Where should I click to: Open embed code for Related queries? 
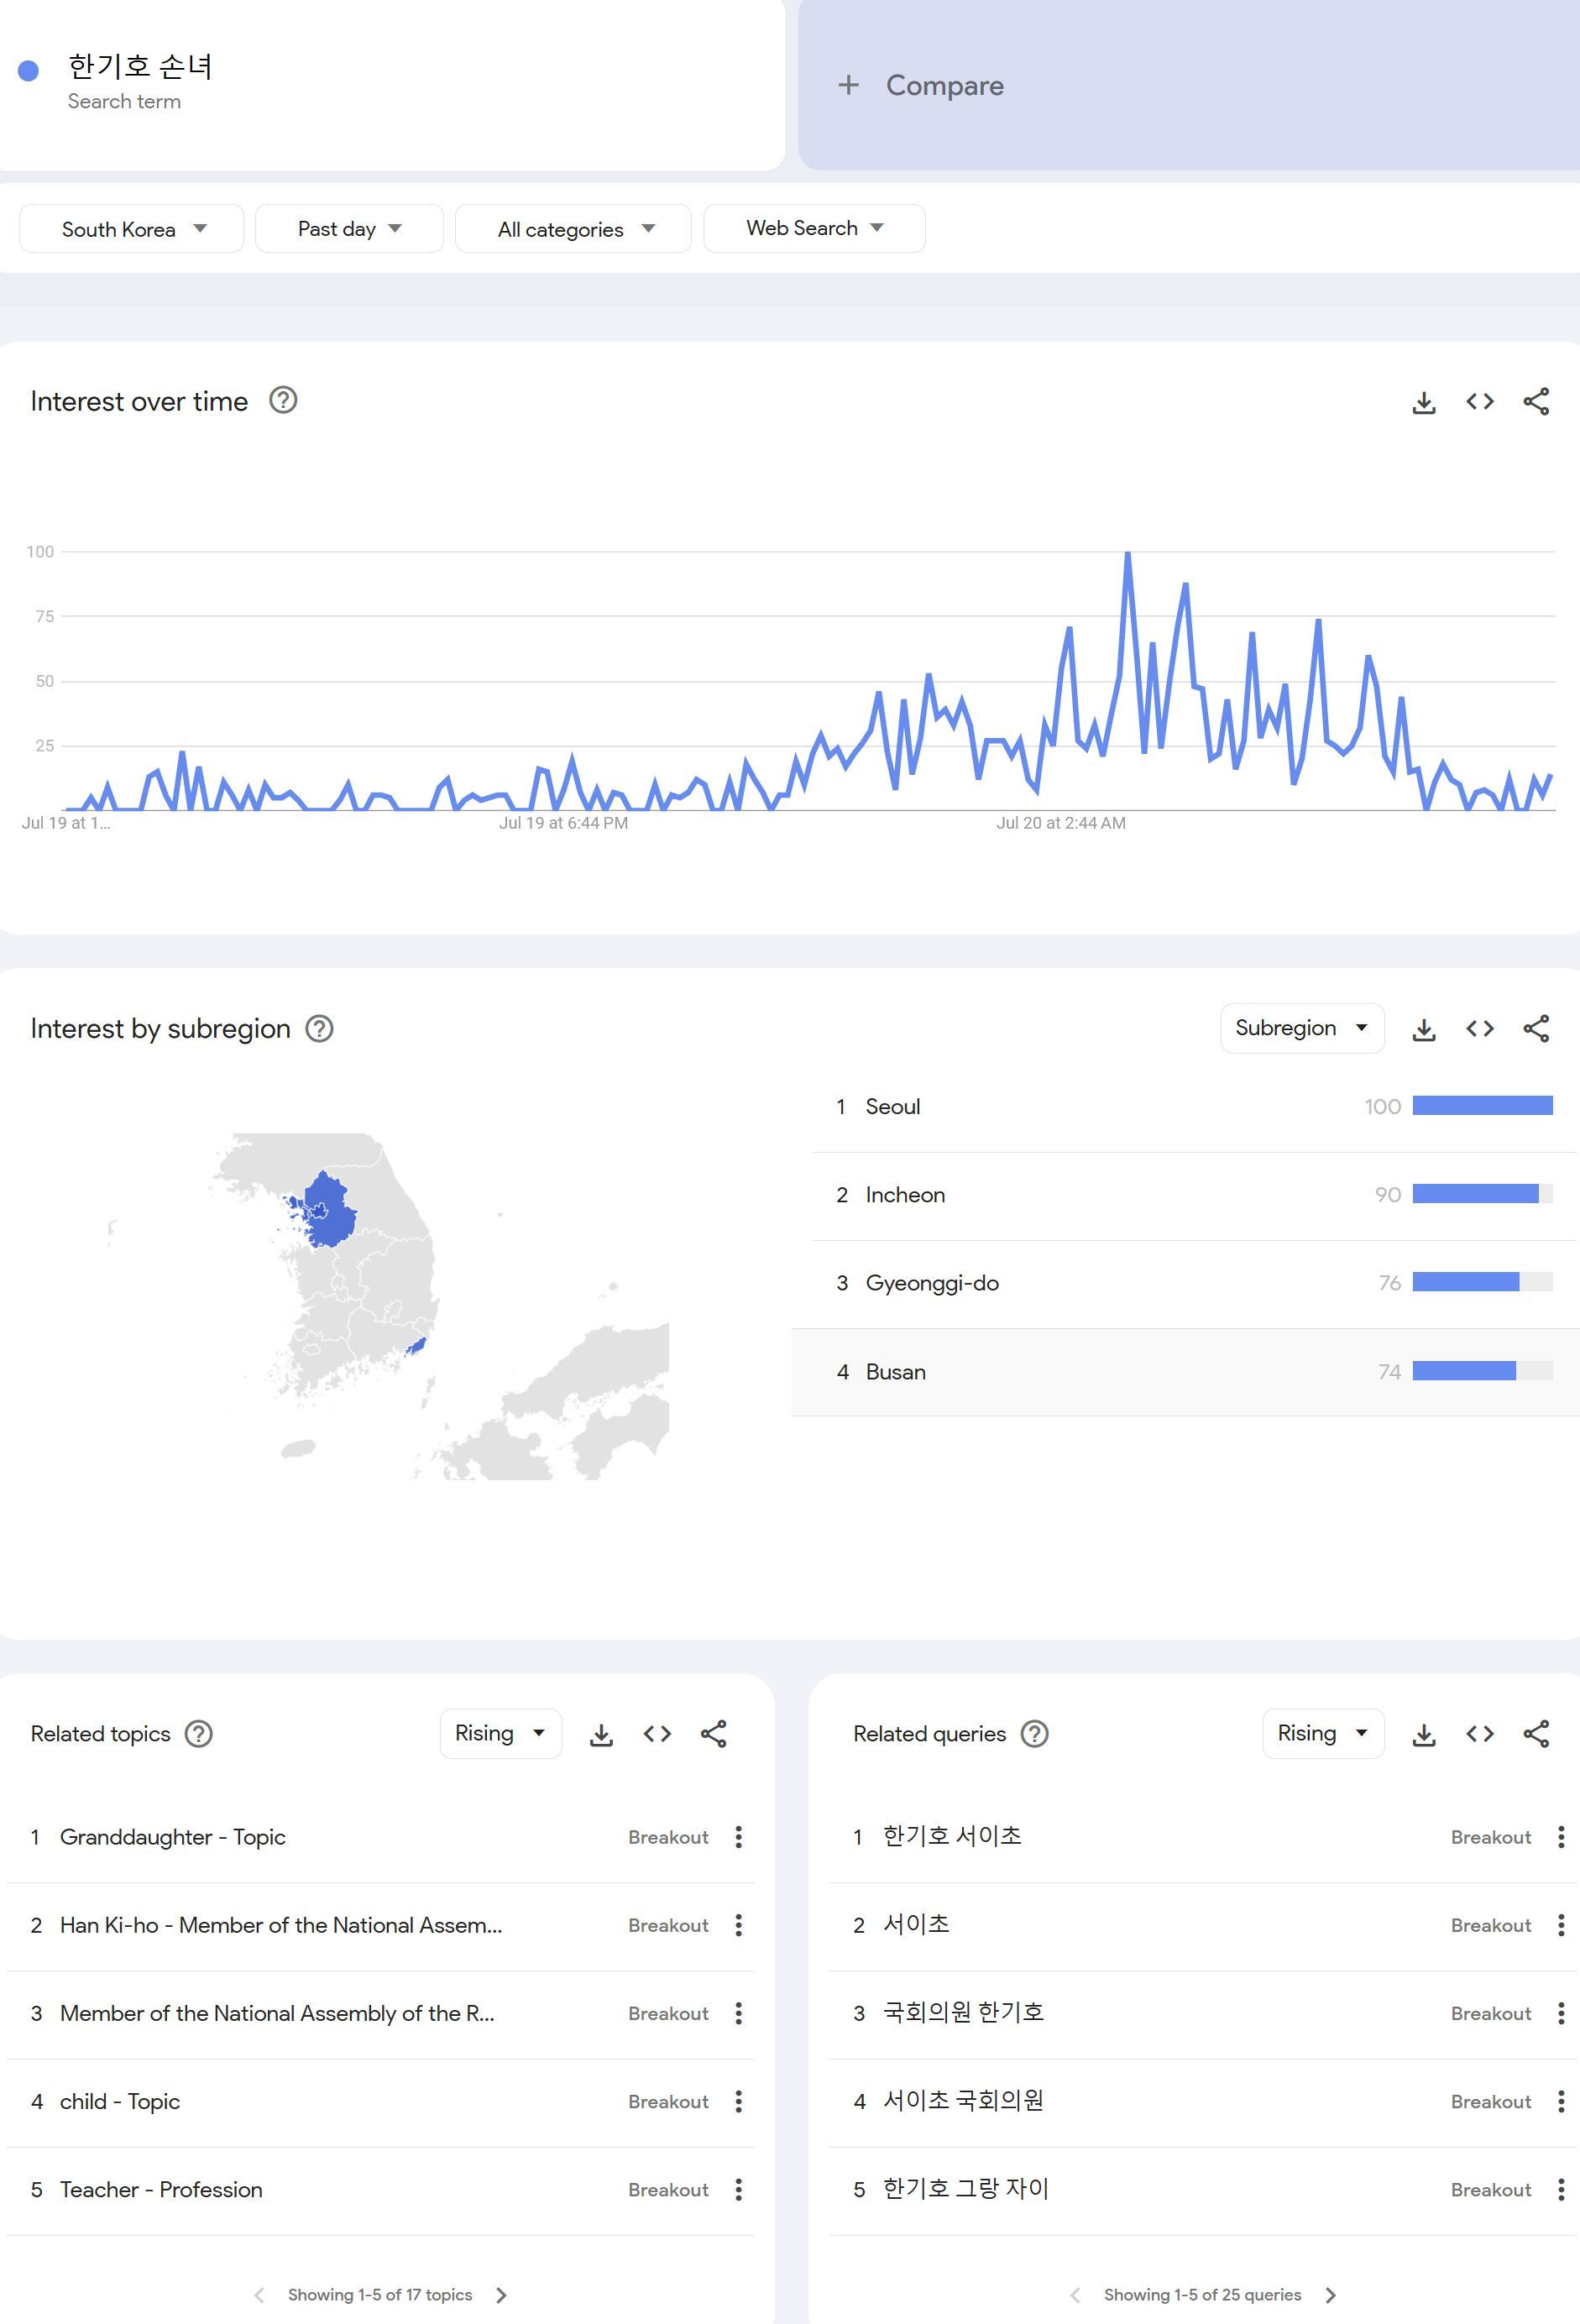tap(1479, 1734)
